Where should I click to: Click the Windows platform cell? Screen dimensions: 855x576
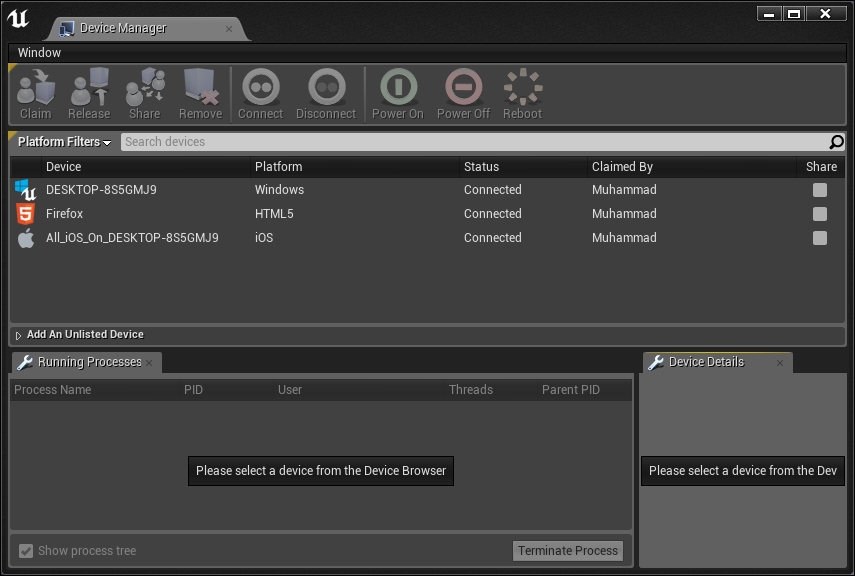point(279,190)
